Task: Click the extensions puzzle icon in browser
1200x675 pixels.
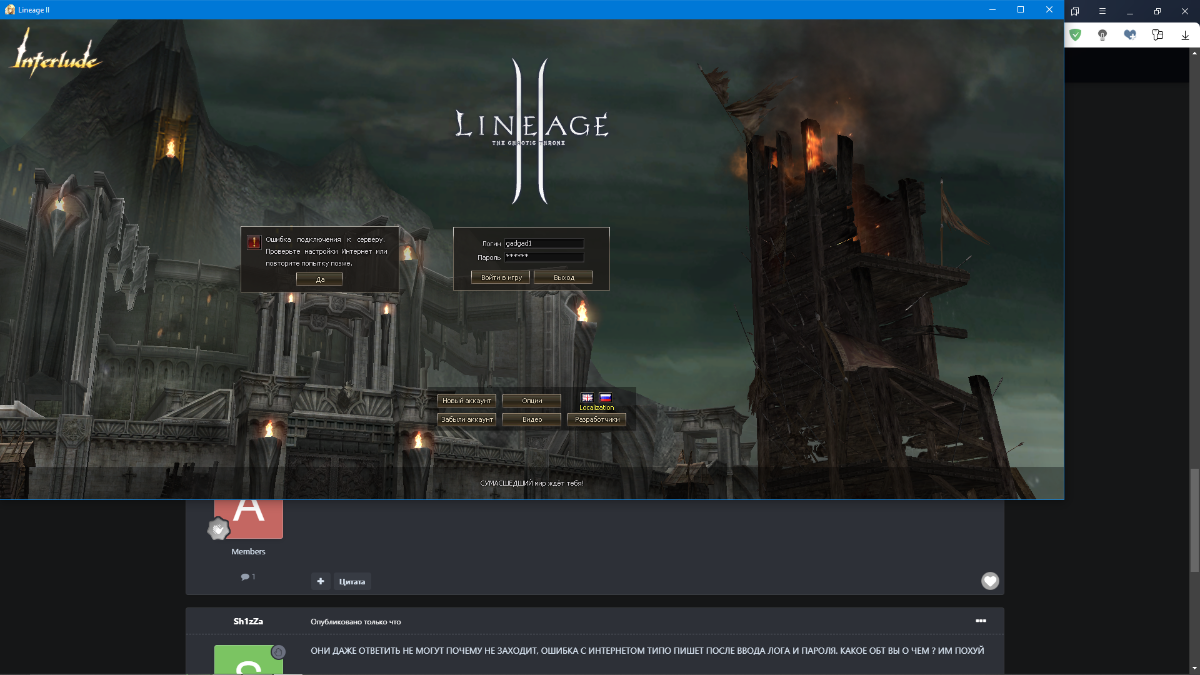Action: (x=1157, y=34)
